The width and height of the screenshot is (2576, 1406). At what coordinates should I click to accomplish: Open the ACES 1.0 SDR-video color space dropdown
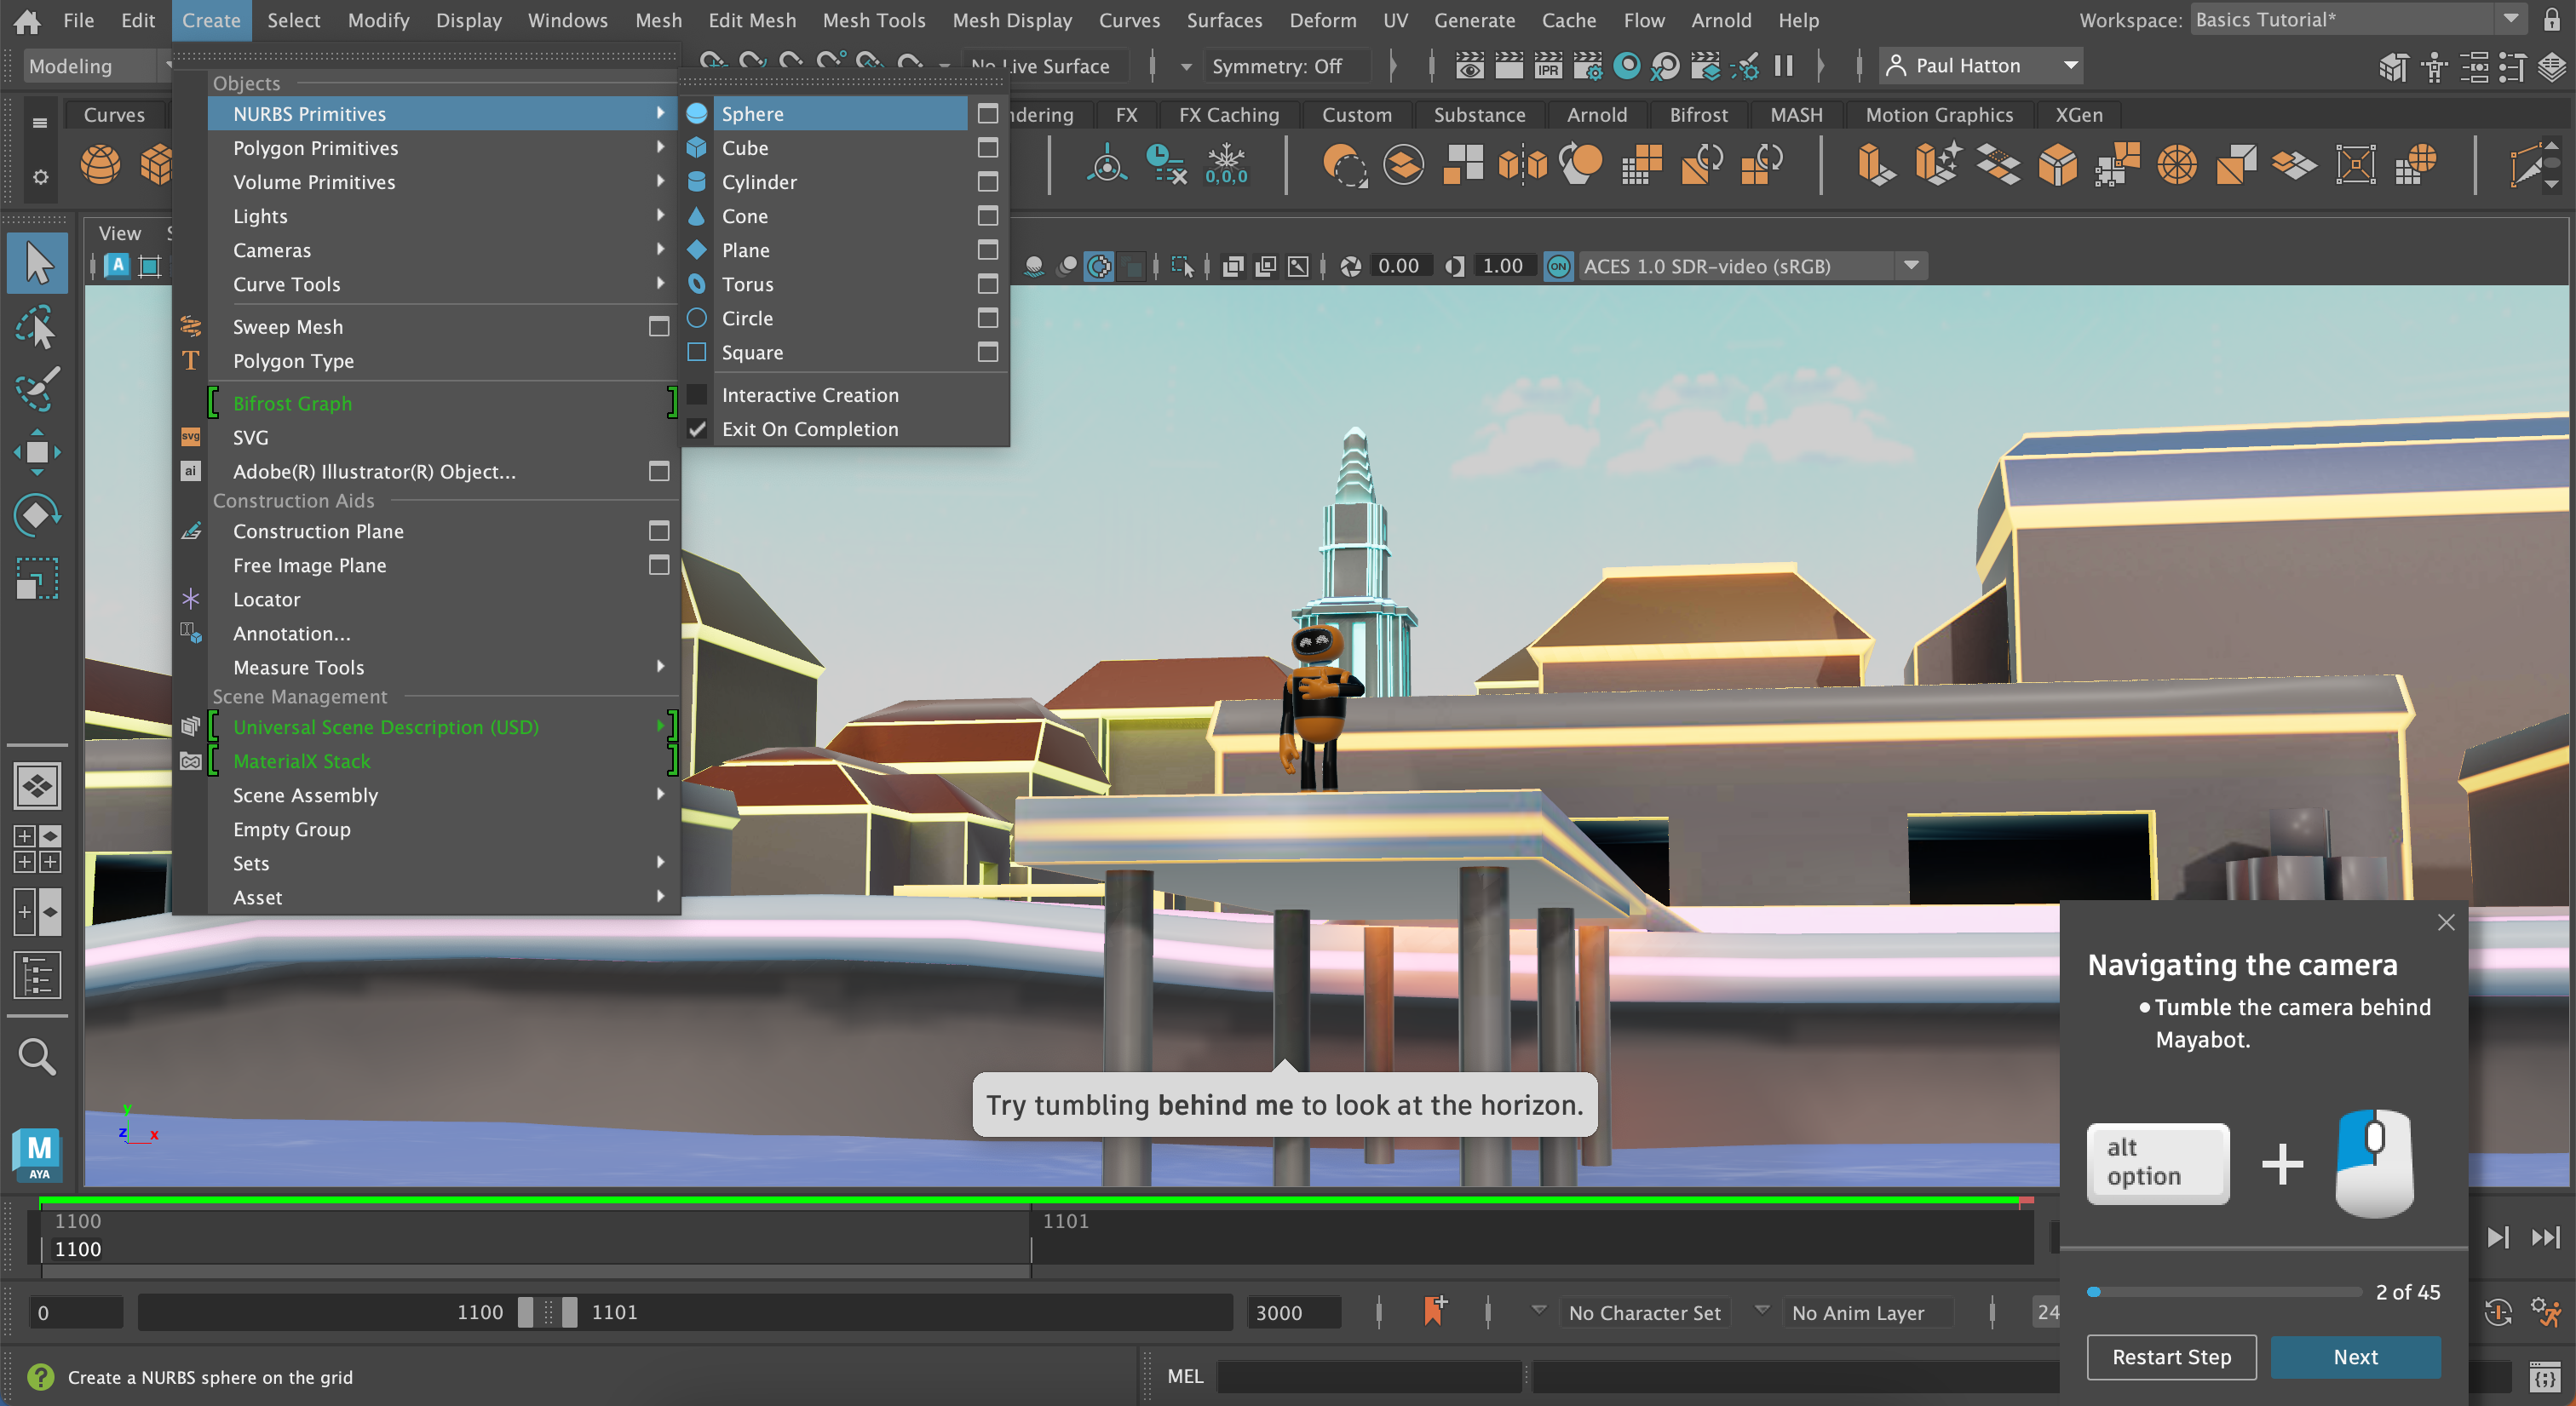tap(1912, 266)
